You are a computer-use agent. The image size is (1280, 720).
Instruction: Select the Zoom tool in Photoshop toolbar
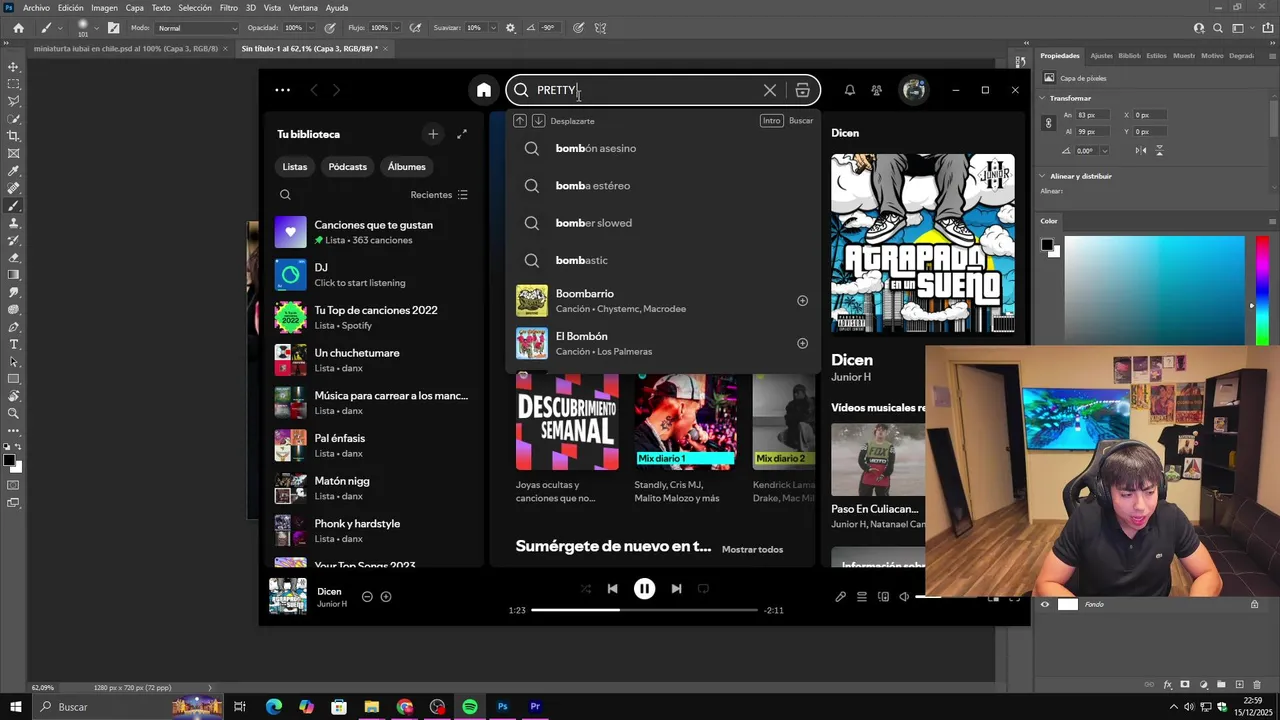pos(13,413)
